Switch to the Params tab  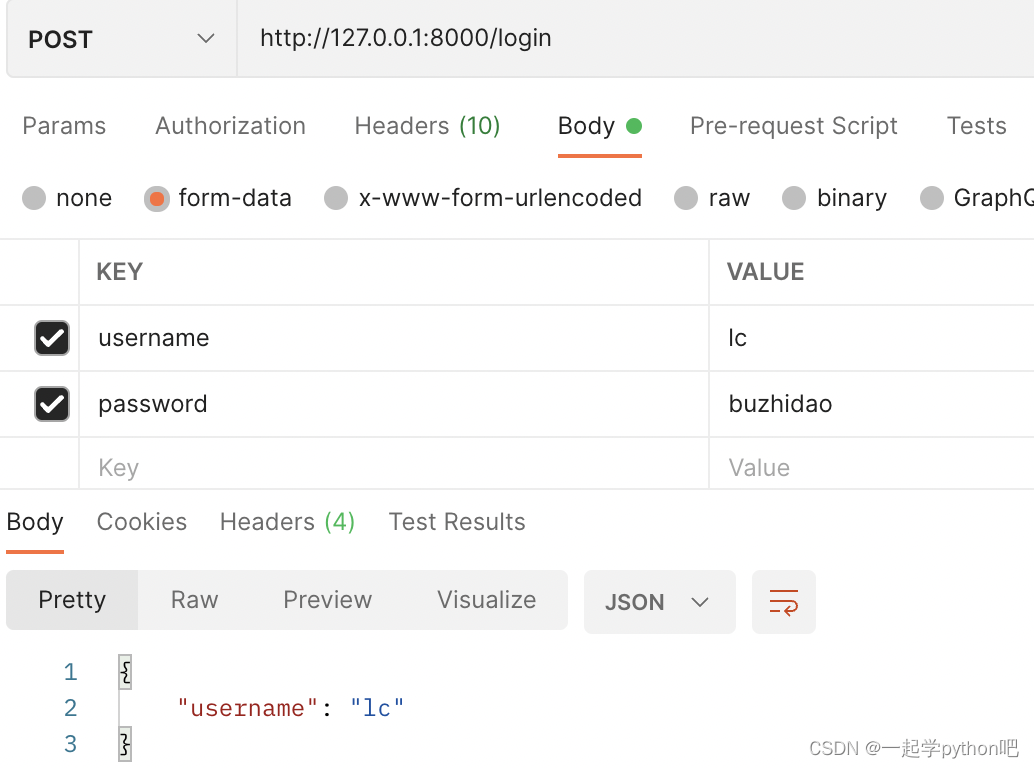point(64,126)
